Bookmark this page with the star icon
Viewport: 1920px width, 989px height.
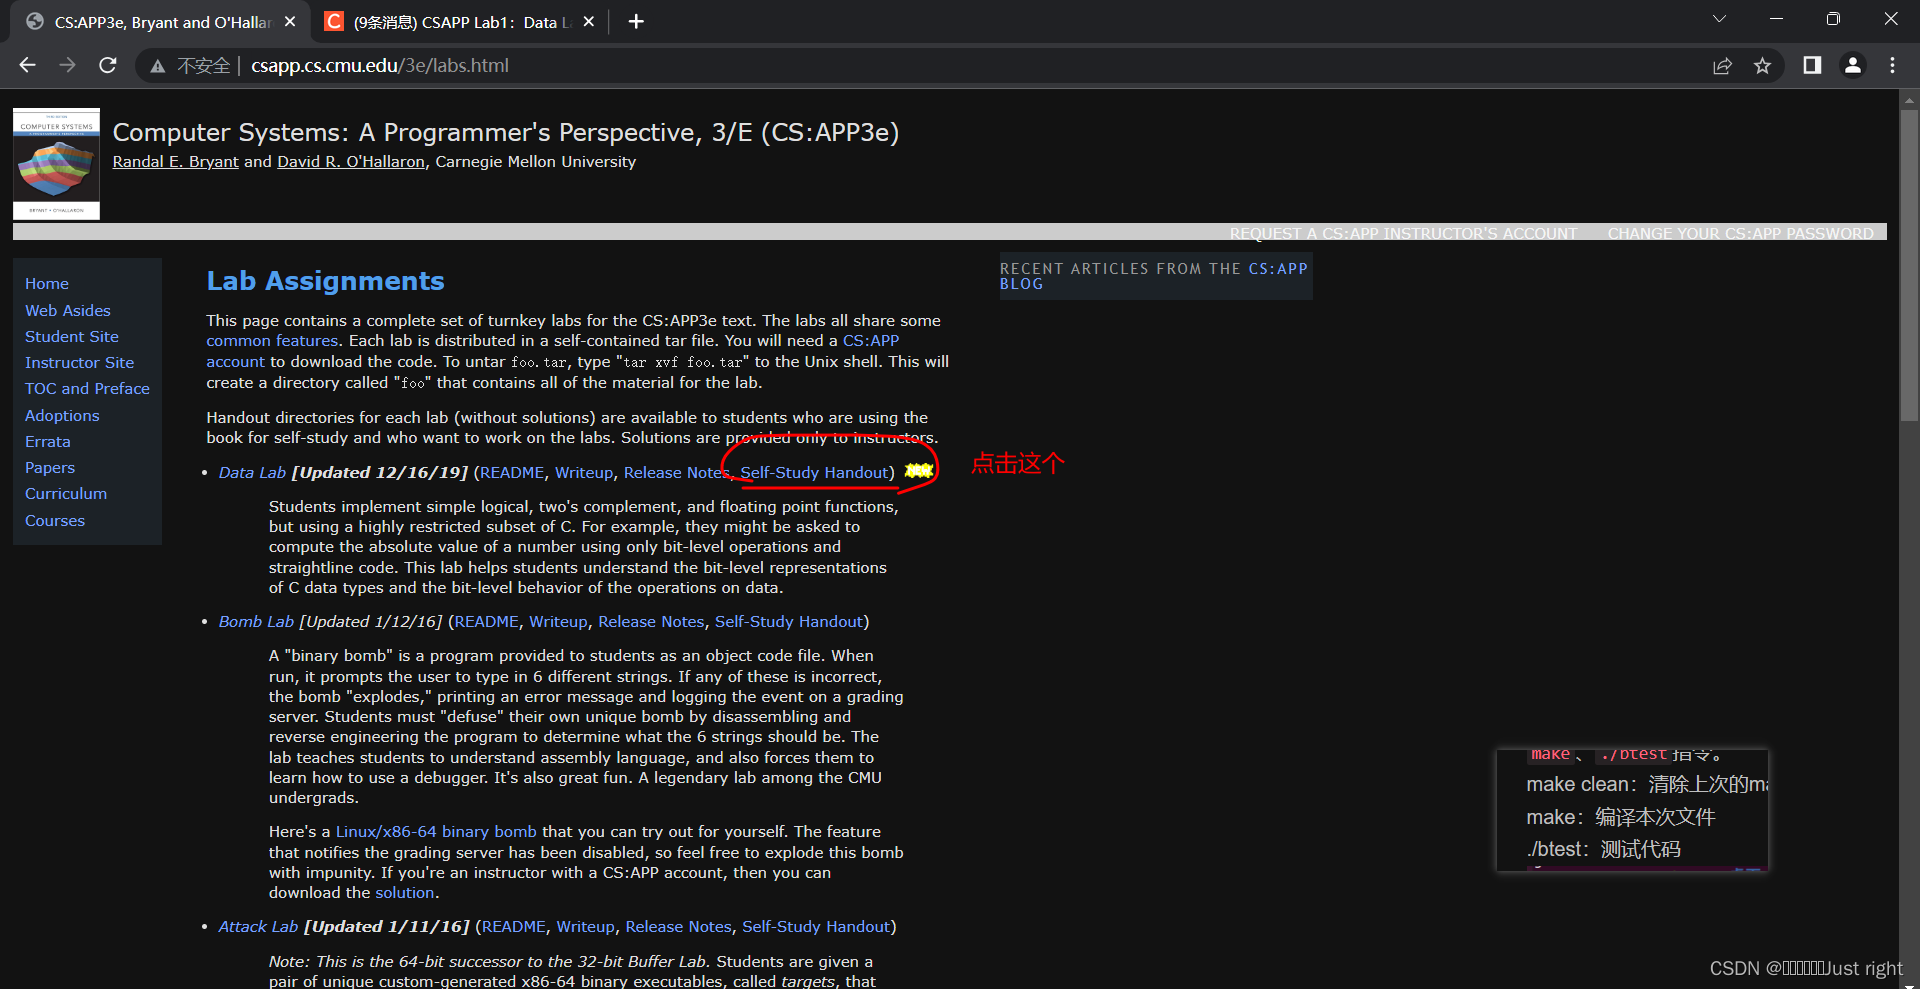pyautogui.click(x=1762, y=66)
